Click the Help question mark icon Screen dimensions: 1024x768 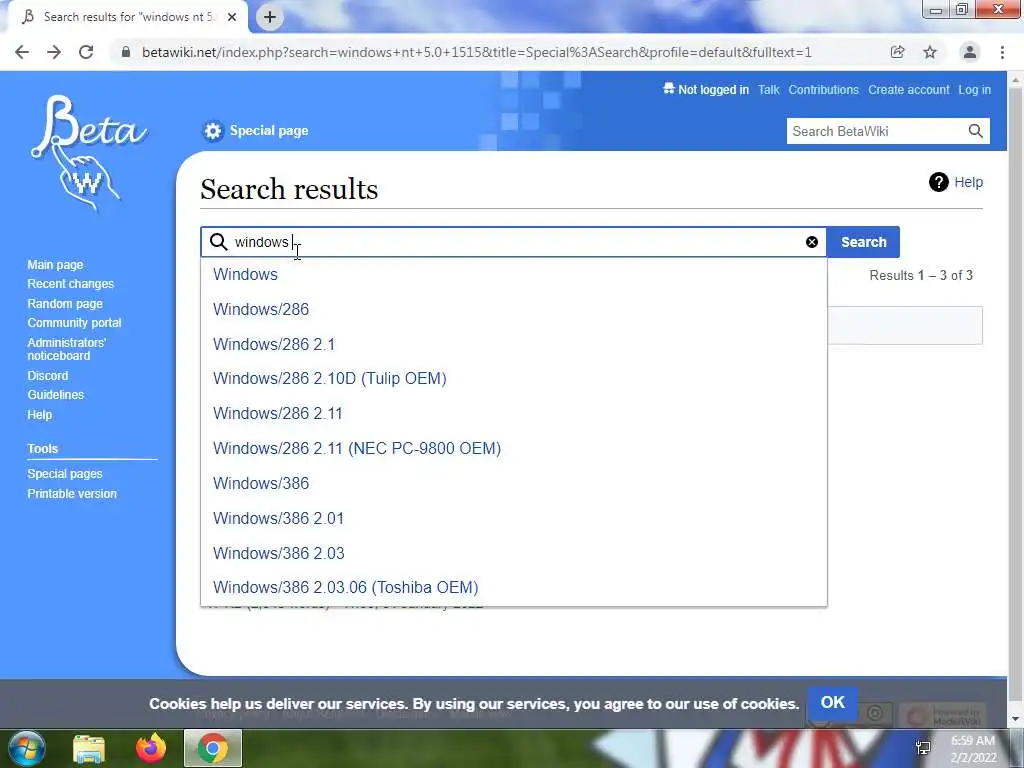point(938,182)
